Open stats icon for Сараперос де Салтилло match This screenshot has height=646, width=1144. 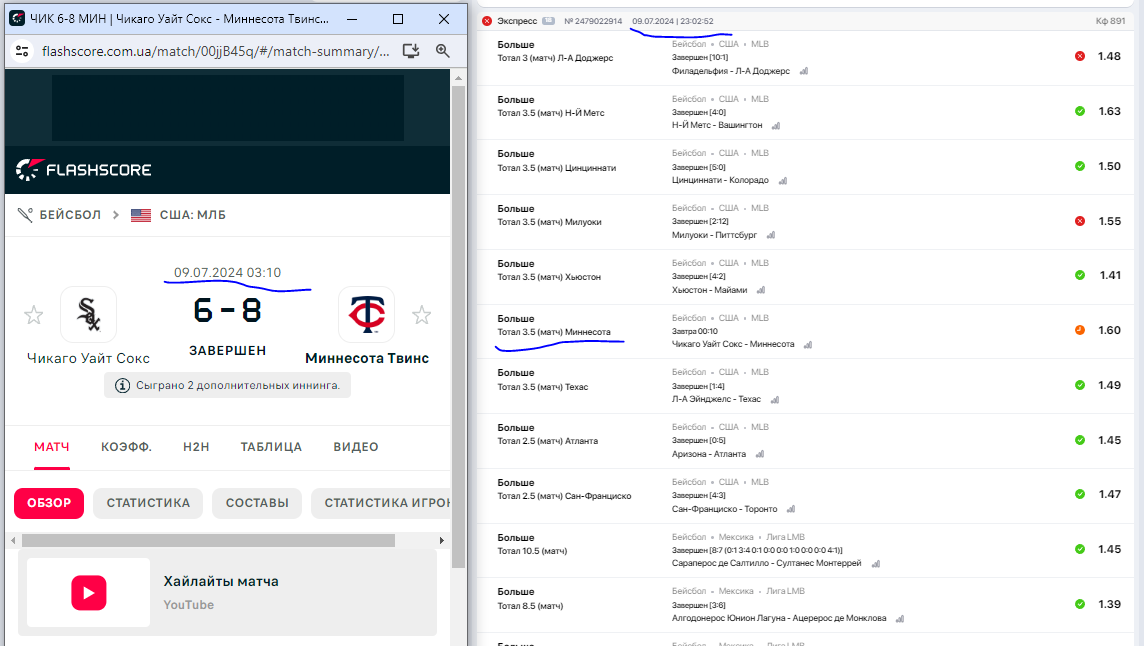pyautogui.click(x=876, y=564)
